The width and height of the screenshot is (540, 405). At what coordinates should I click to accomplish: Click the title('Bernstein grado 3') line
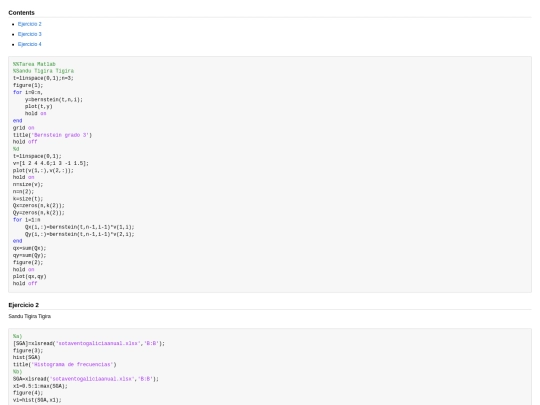pyautogui.click(x=52, y=135)
